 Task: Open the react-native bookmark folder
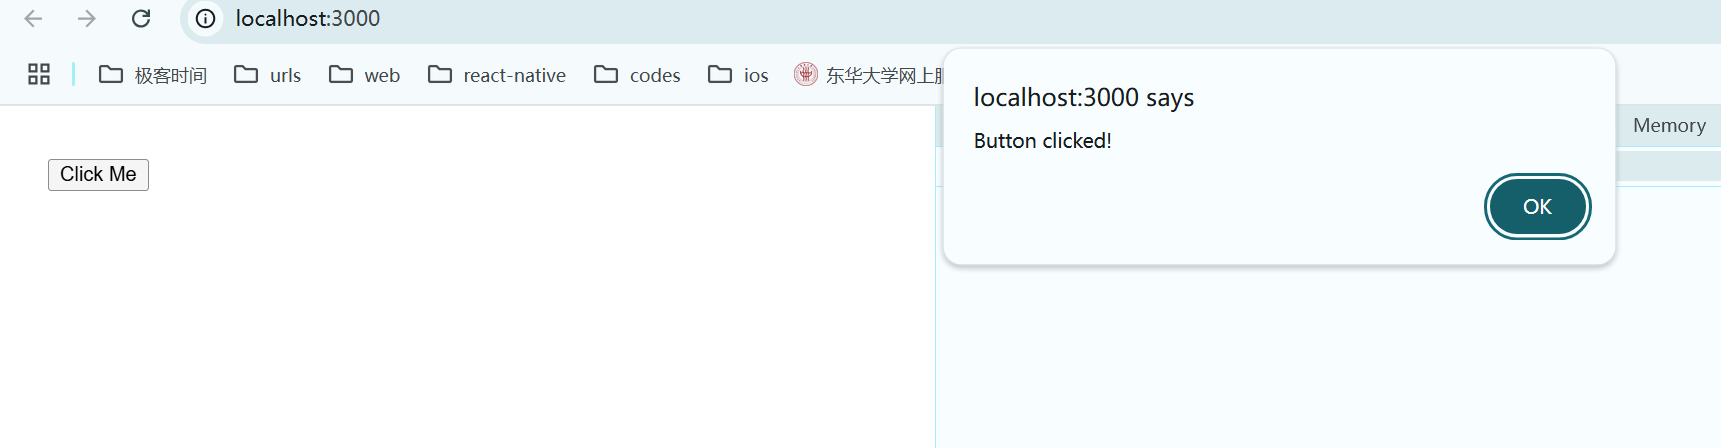click(x=497, y=75)
